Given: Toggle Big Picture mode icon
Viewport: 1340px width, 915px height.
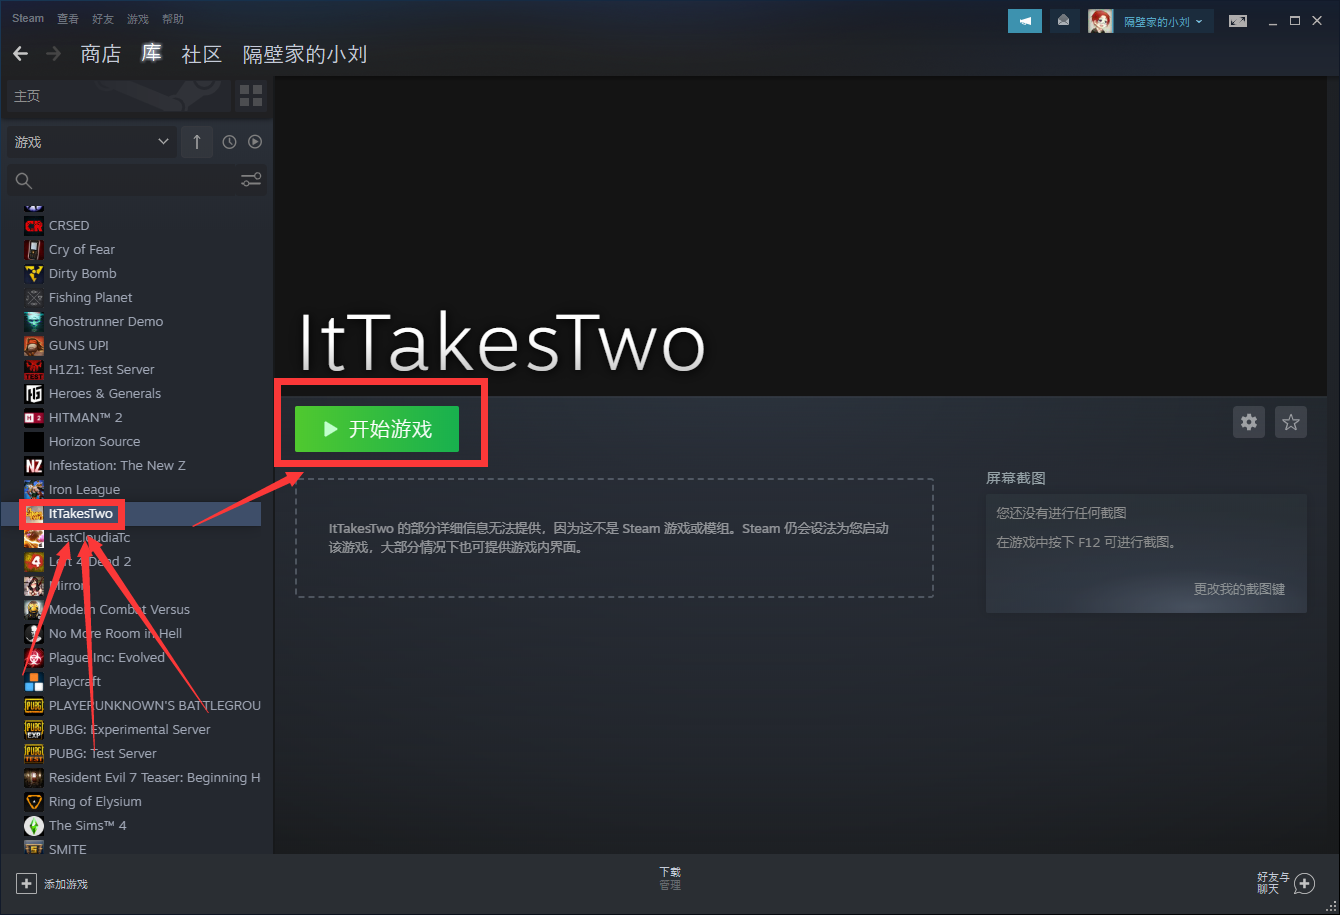Looking at the screenshot, I should 1238,21.
